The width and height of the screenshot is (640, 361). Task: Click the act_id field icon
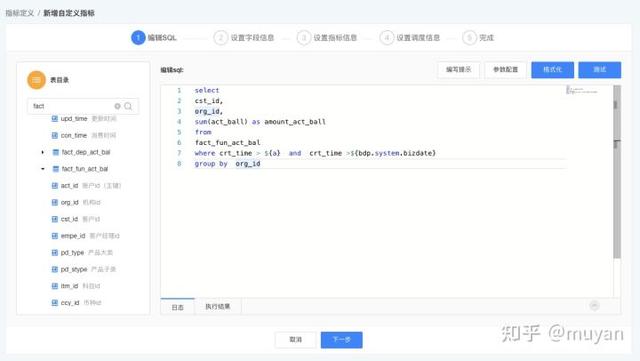(55, 185)
